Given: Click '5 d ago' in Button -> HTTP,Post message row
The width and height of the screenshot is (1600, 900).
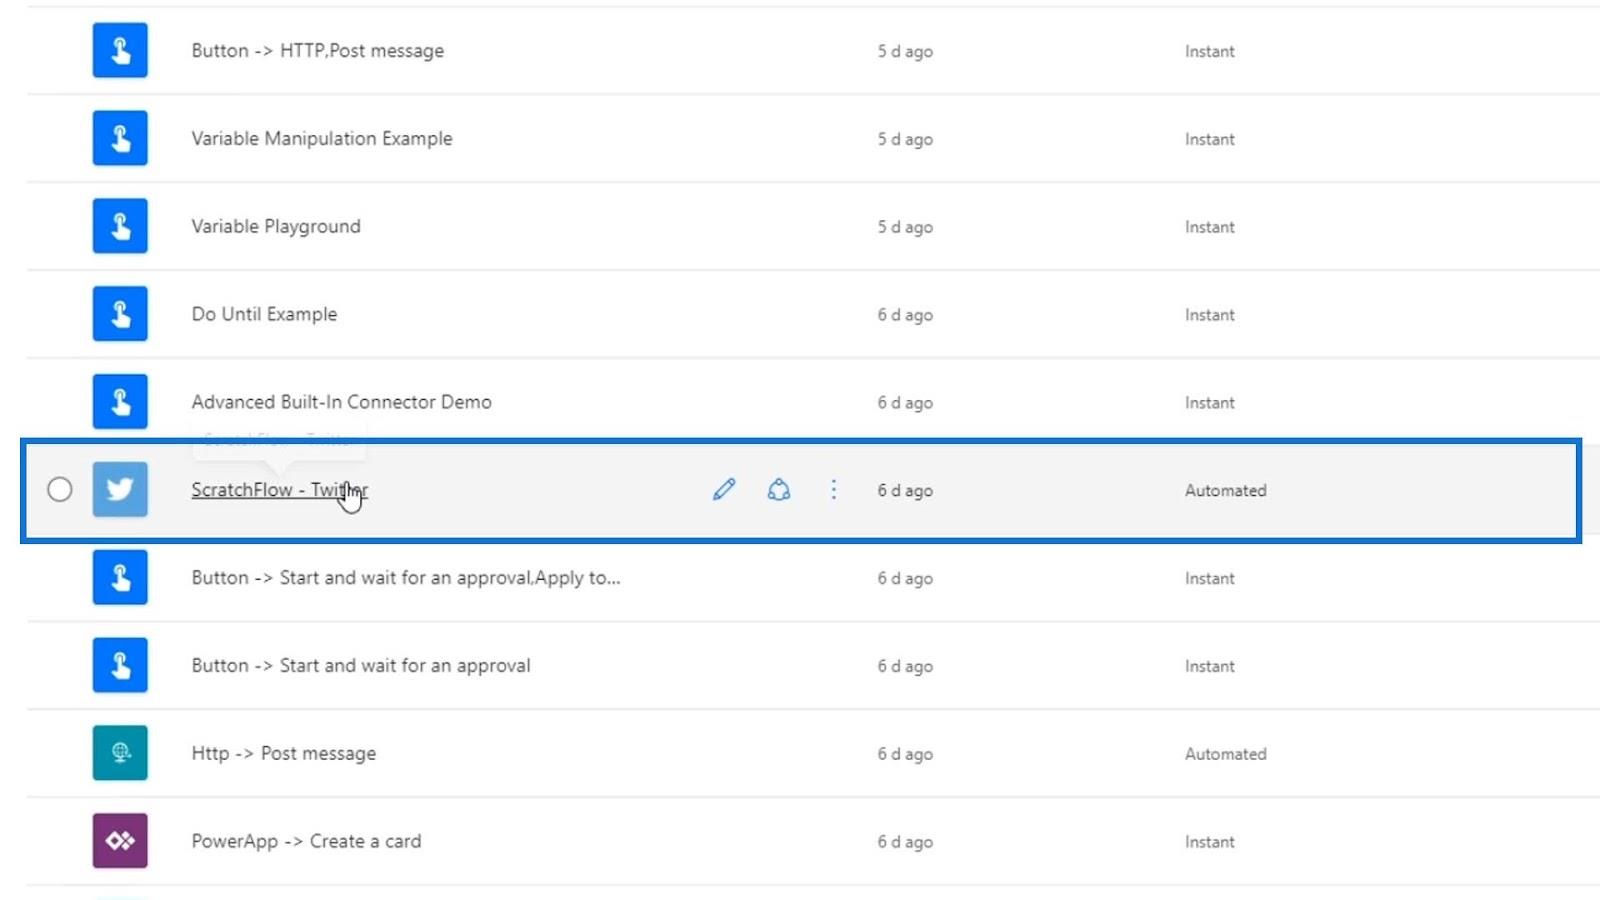Looking at the screenshot, I should tap(905, 51).
